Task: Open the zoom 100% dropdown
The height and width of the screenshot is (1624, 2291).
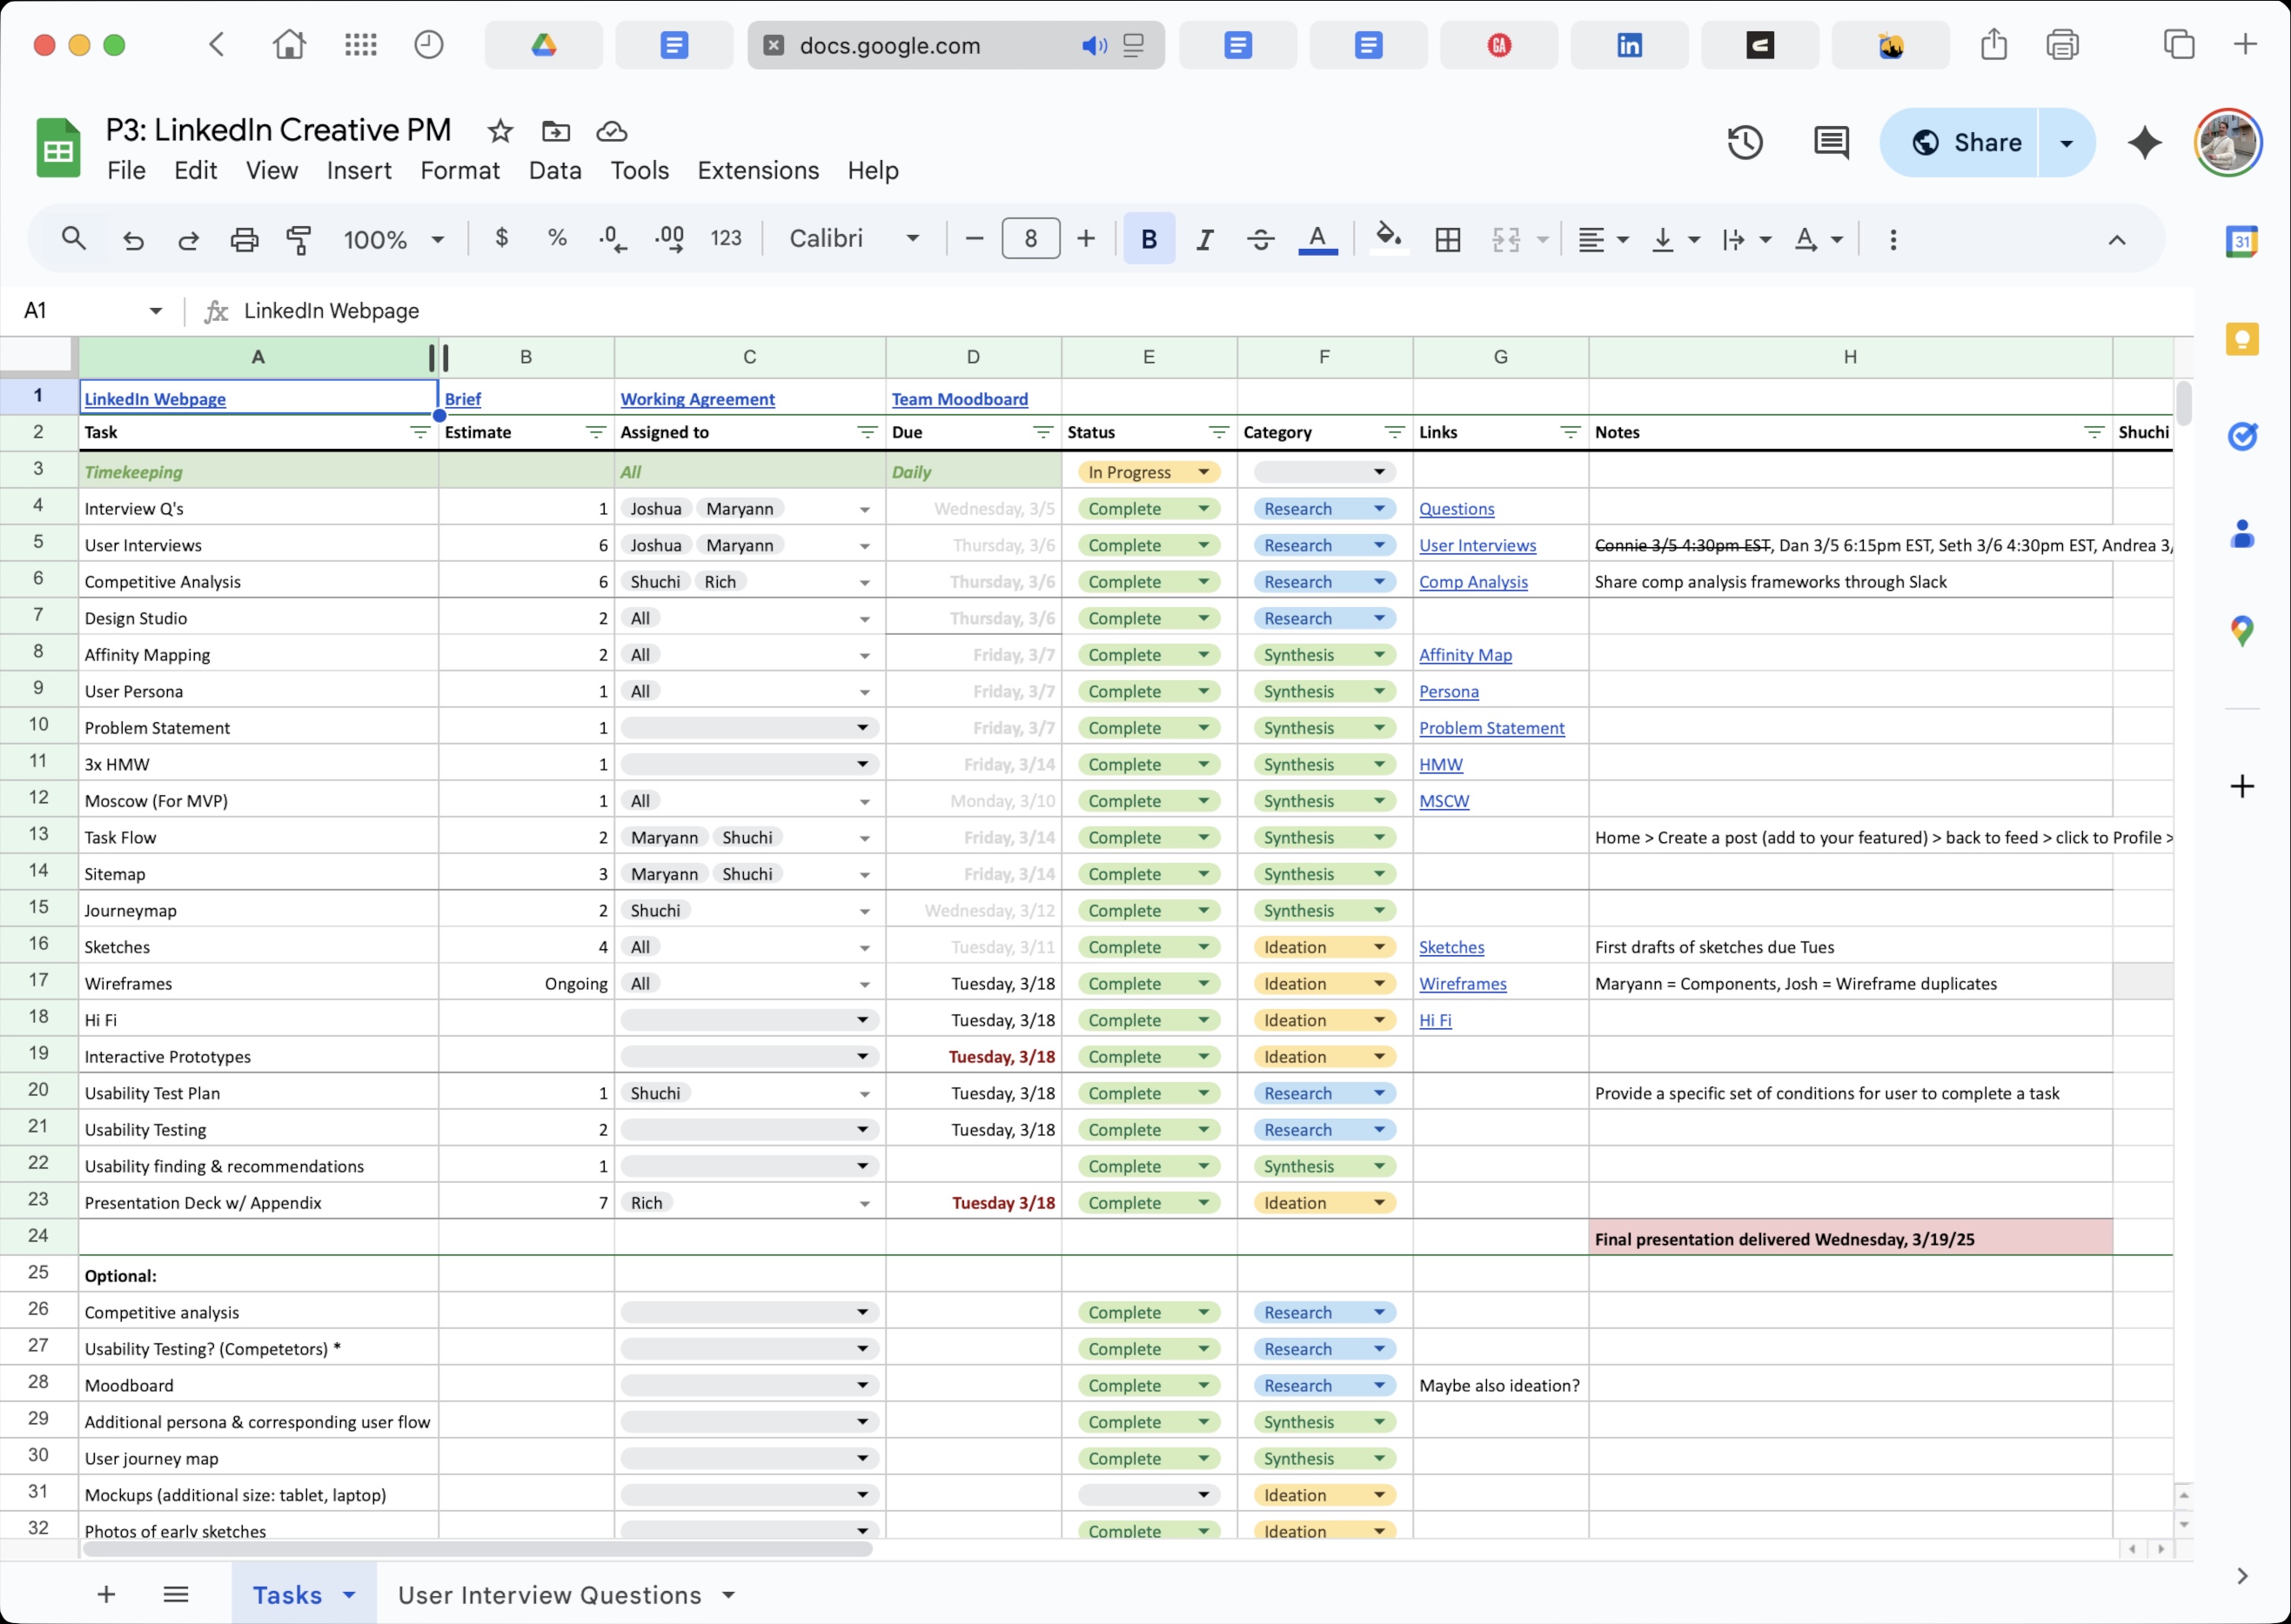Action: point(393,240)
